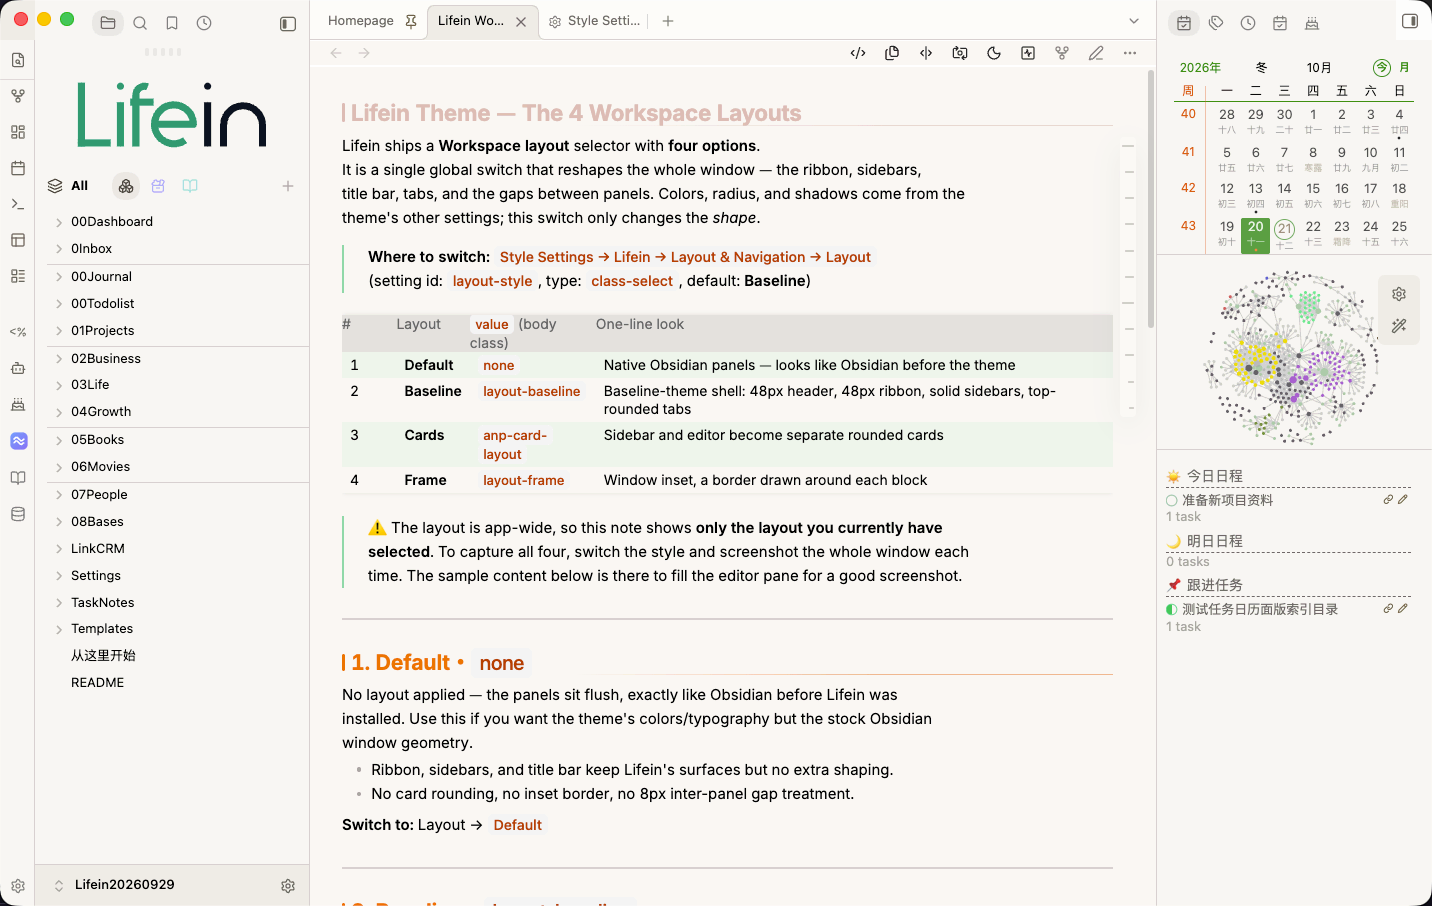The image size is (1432, 906).
Task: Mark 准备新项目资料 task as complete
Action: point(1172,500)
